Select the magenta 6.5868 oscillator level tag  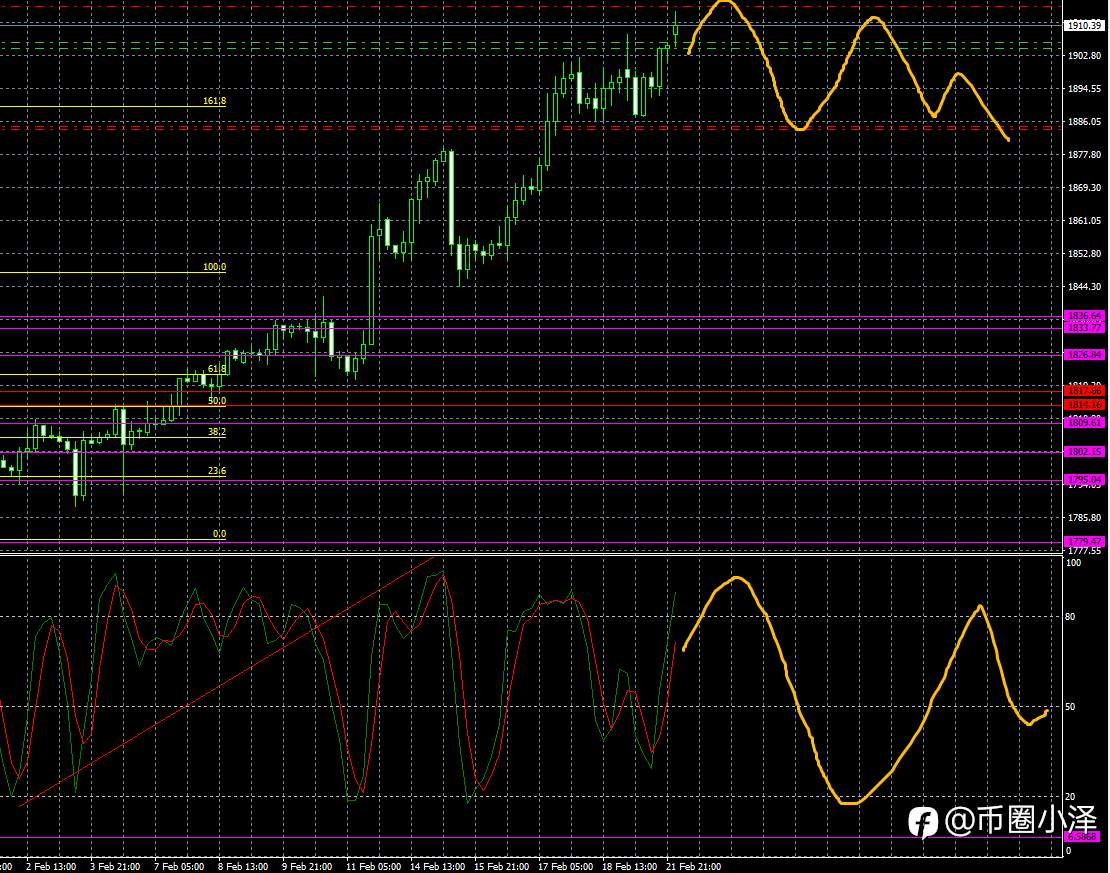tap(1082, 837)
